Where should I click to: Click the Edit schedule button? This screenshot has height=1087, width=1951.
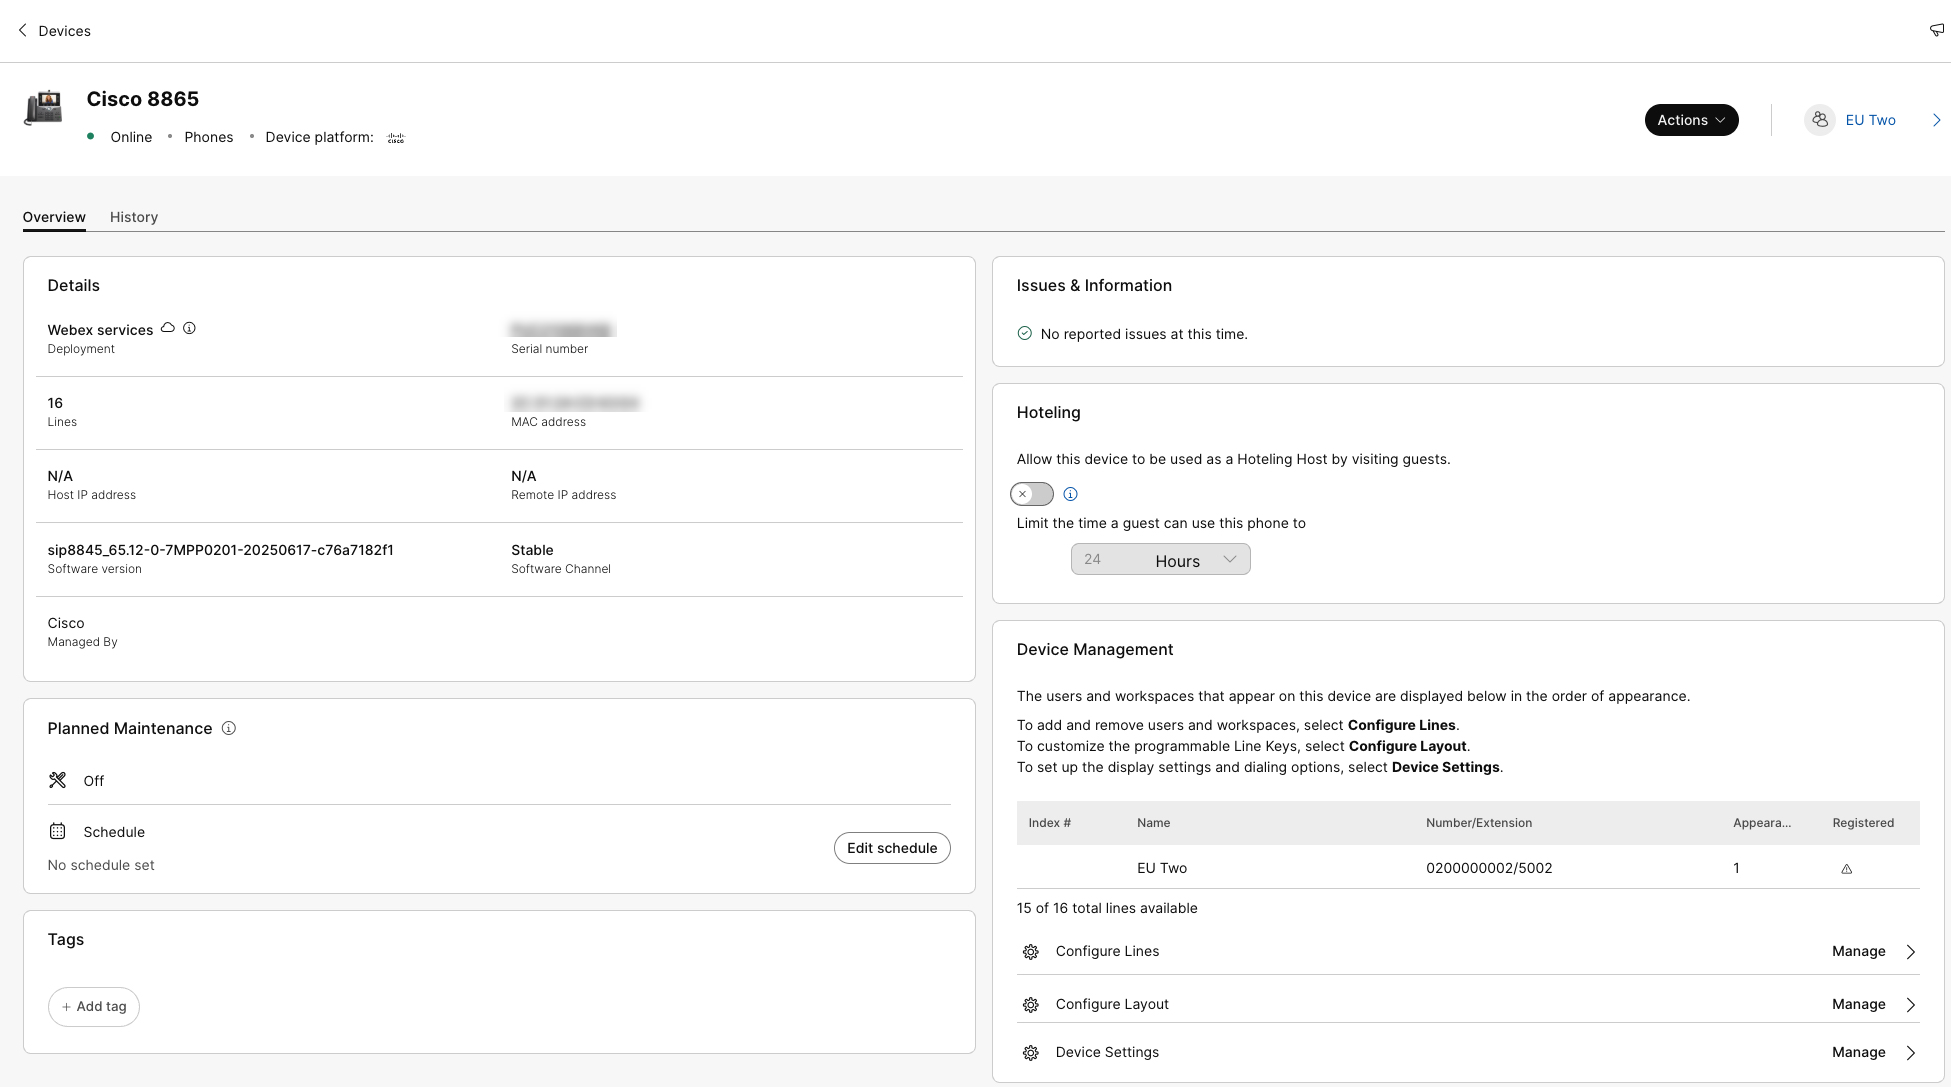(x=891, y=847)
